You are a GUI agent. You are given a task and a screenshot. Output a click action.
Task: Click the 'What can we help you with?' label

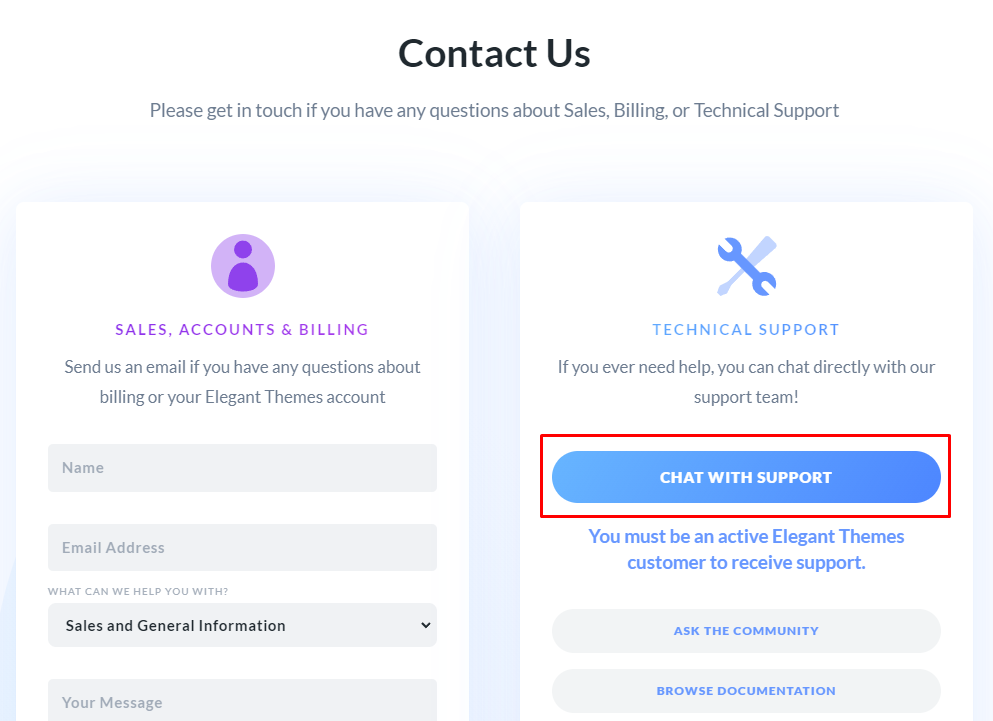tap(138, 591)
